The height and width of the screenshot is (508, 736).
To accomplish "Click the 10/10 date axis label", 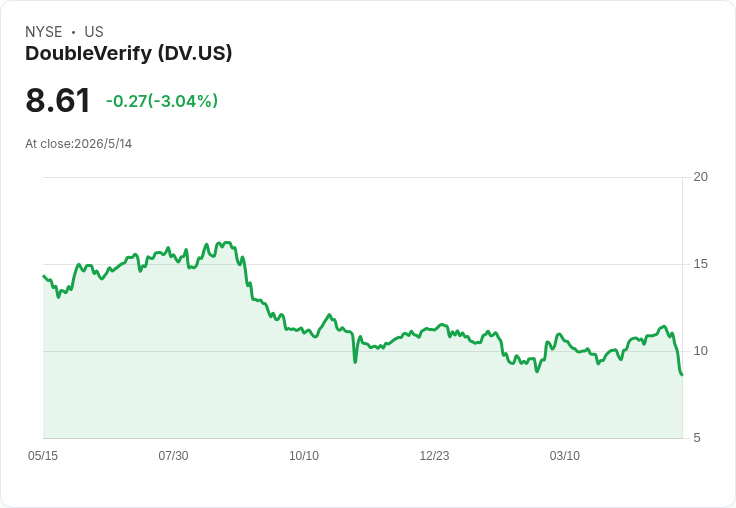I will tap(304, 456).
